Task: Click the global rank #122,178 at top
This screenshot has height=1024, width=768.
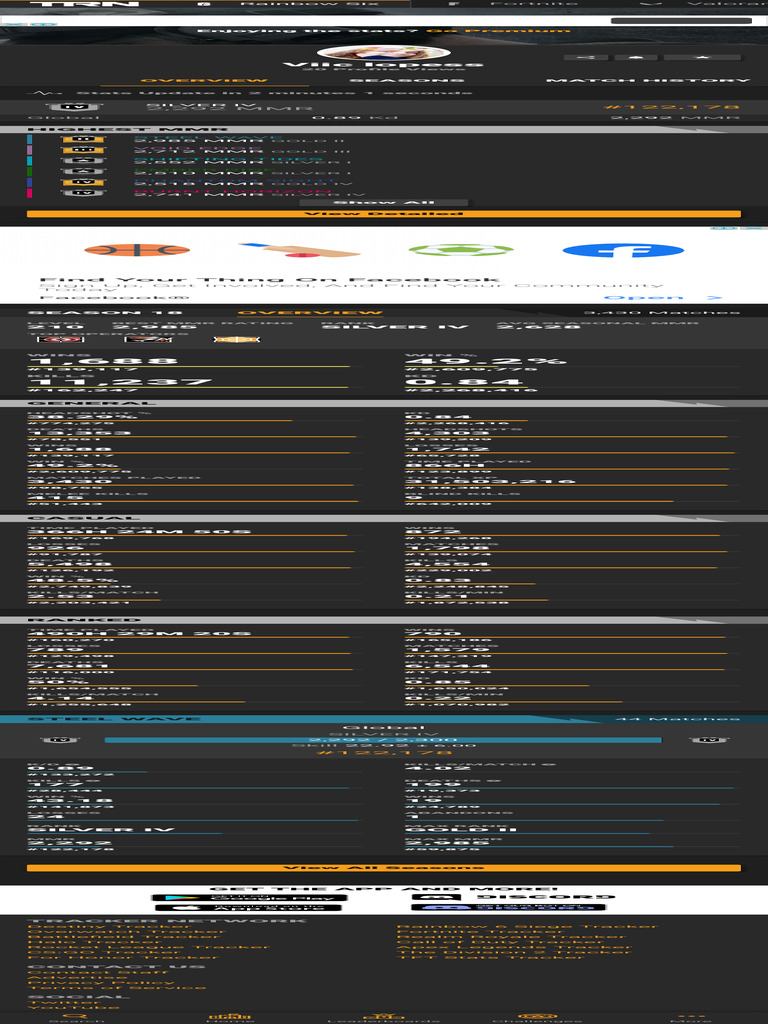Action: 673,107
